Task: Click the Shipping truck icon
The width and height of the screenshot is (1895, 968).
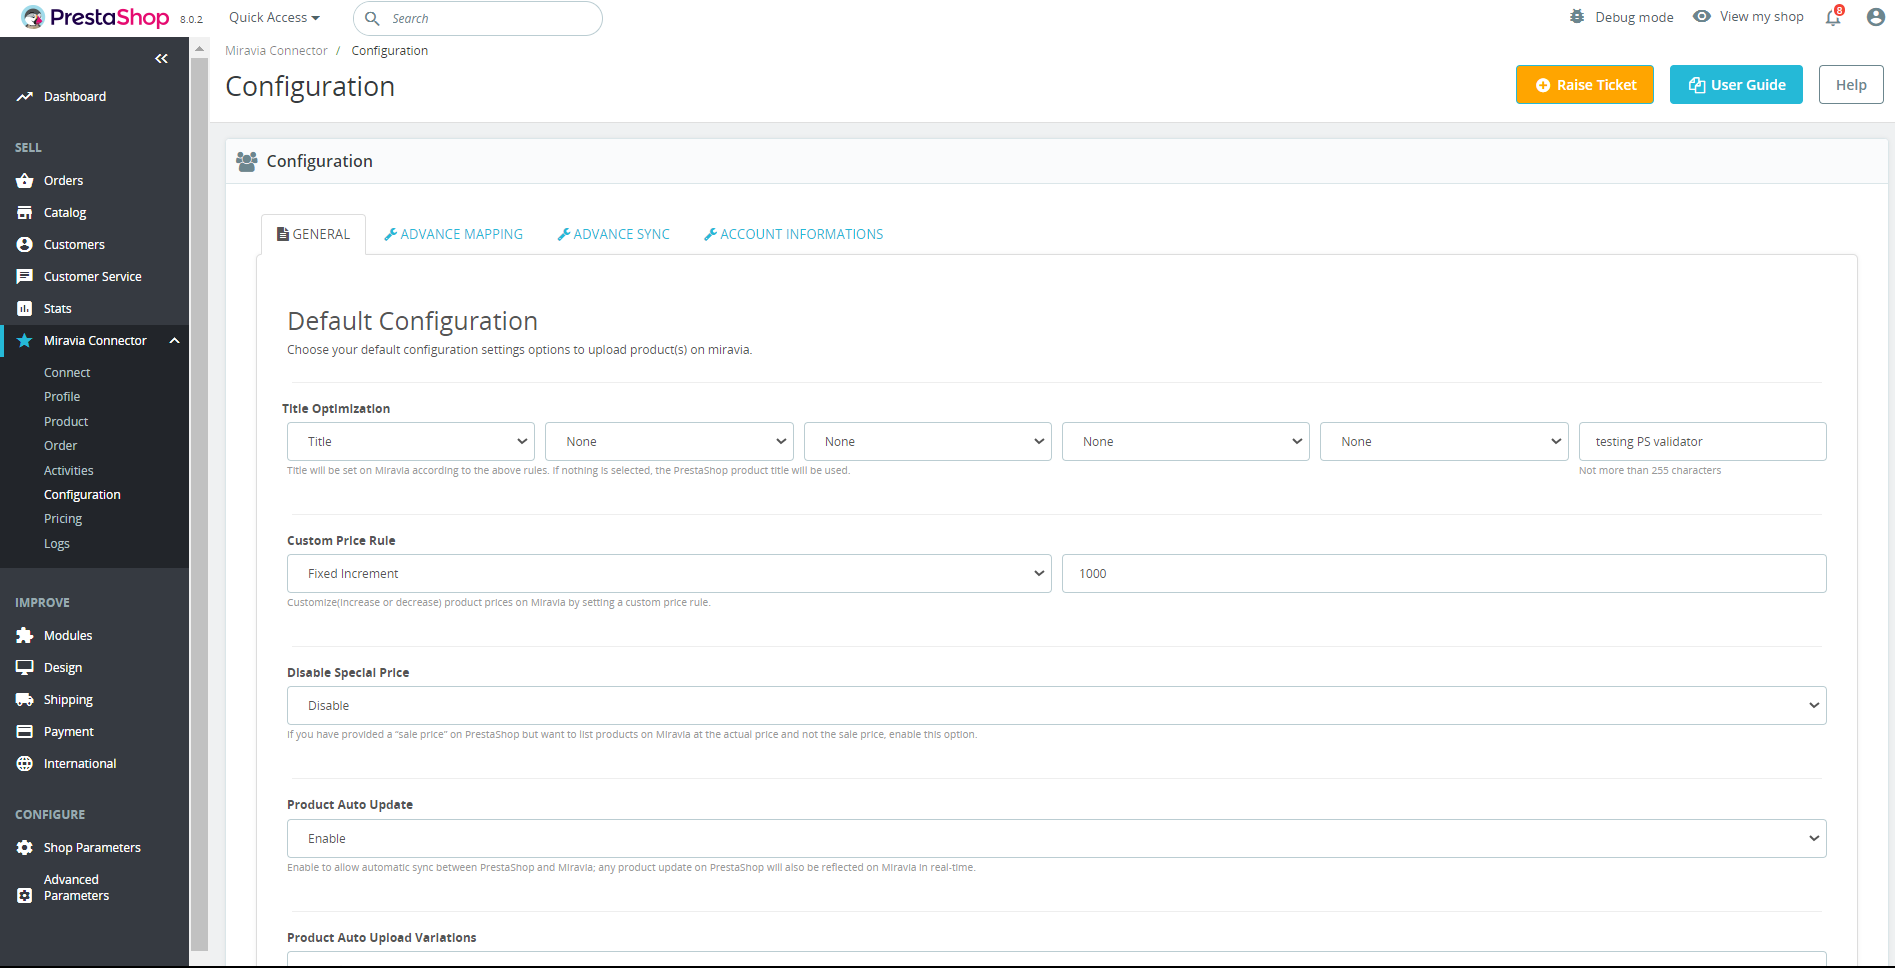Action: tap(25, 700)
